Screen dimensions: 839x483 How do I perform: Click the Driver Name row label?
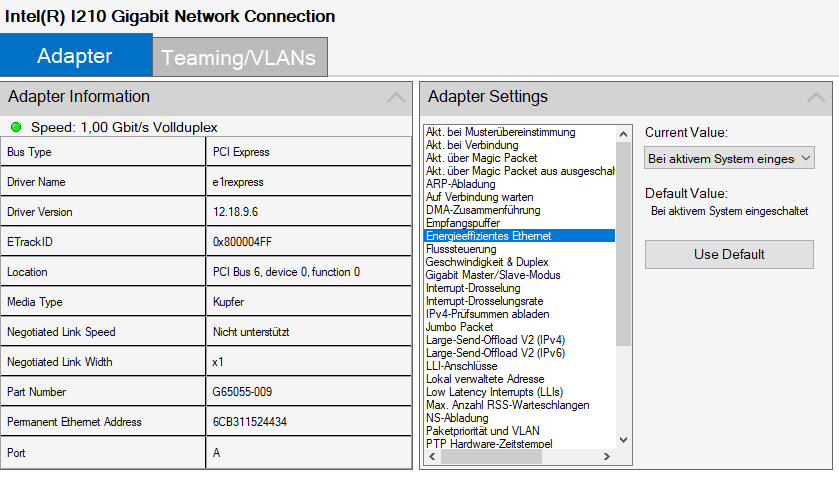tap(36, 182)
